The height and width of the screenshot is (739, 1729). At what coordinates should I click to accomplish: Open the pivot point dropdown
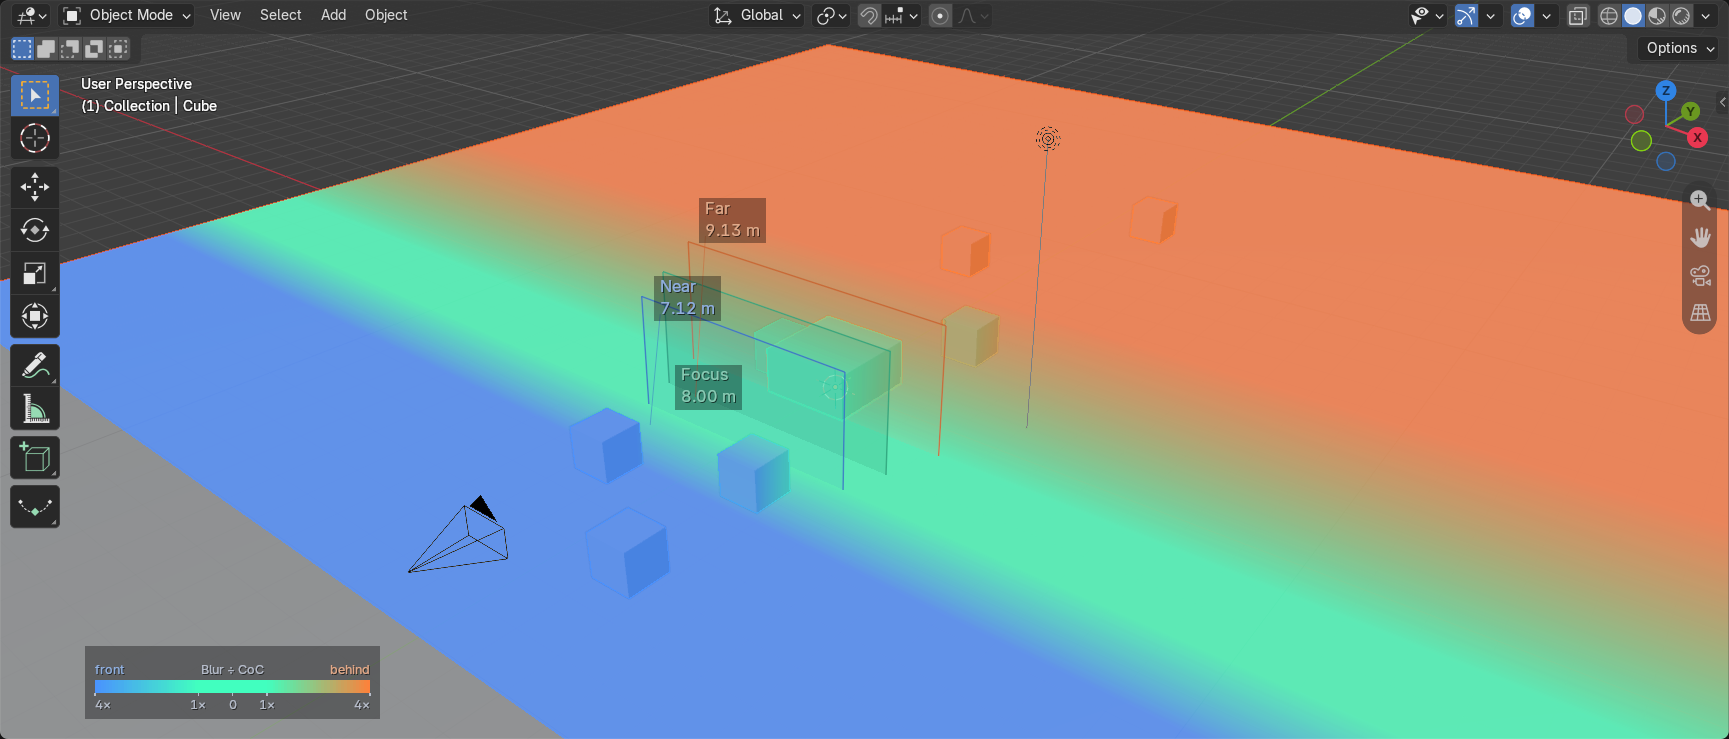tap(831, 15)
